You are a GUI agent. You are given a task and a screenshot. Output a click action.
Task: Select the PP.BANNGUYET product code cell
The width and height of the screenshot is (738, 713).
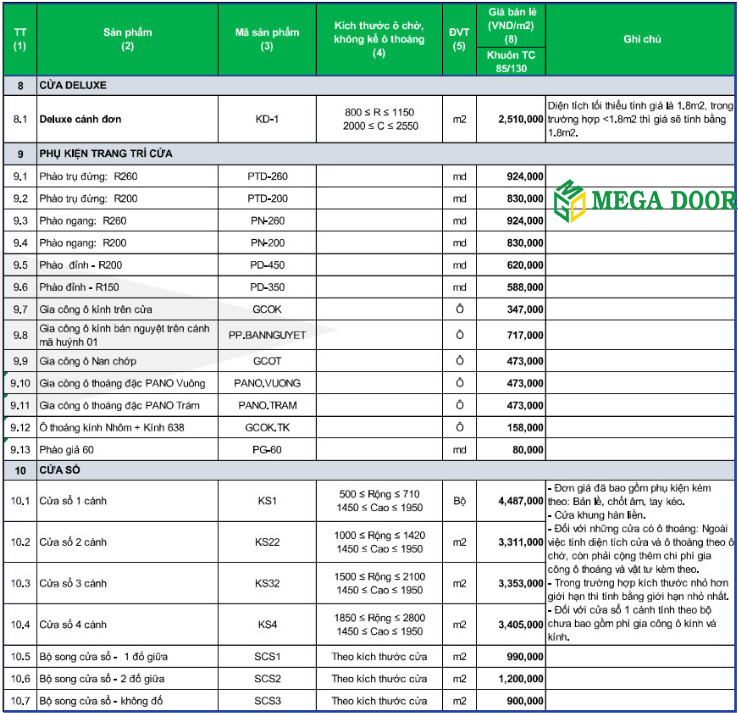point(267,334)
